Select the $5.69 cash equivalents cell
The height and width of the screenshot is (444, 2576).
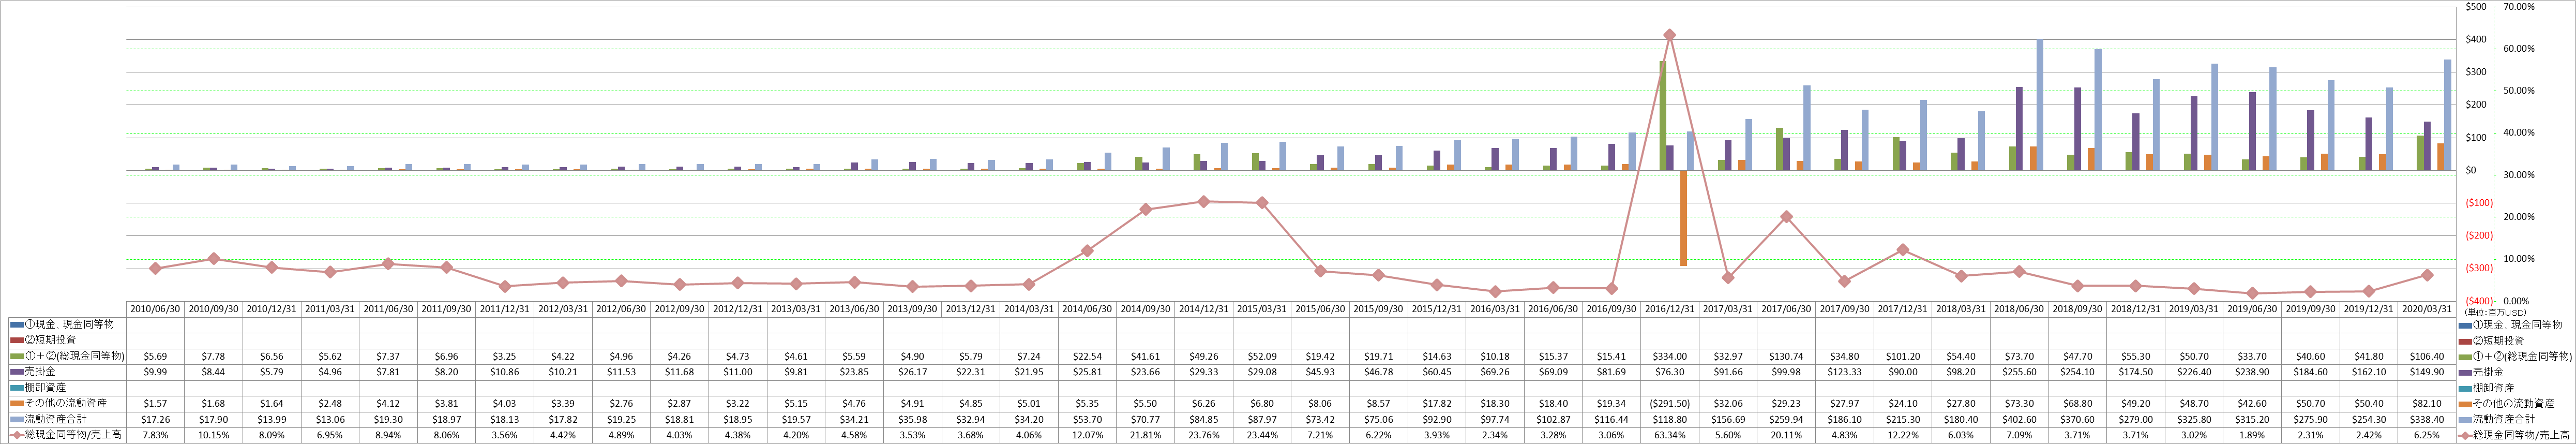(155, 356)
